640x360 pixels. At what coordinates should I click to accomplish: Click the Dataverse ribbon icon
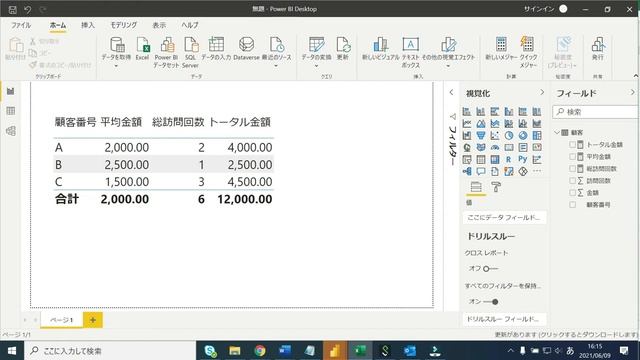pos(247,44)
